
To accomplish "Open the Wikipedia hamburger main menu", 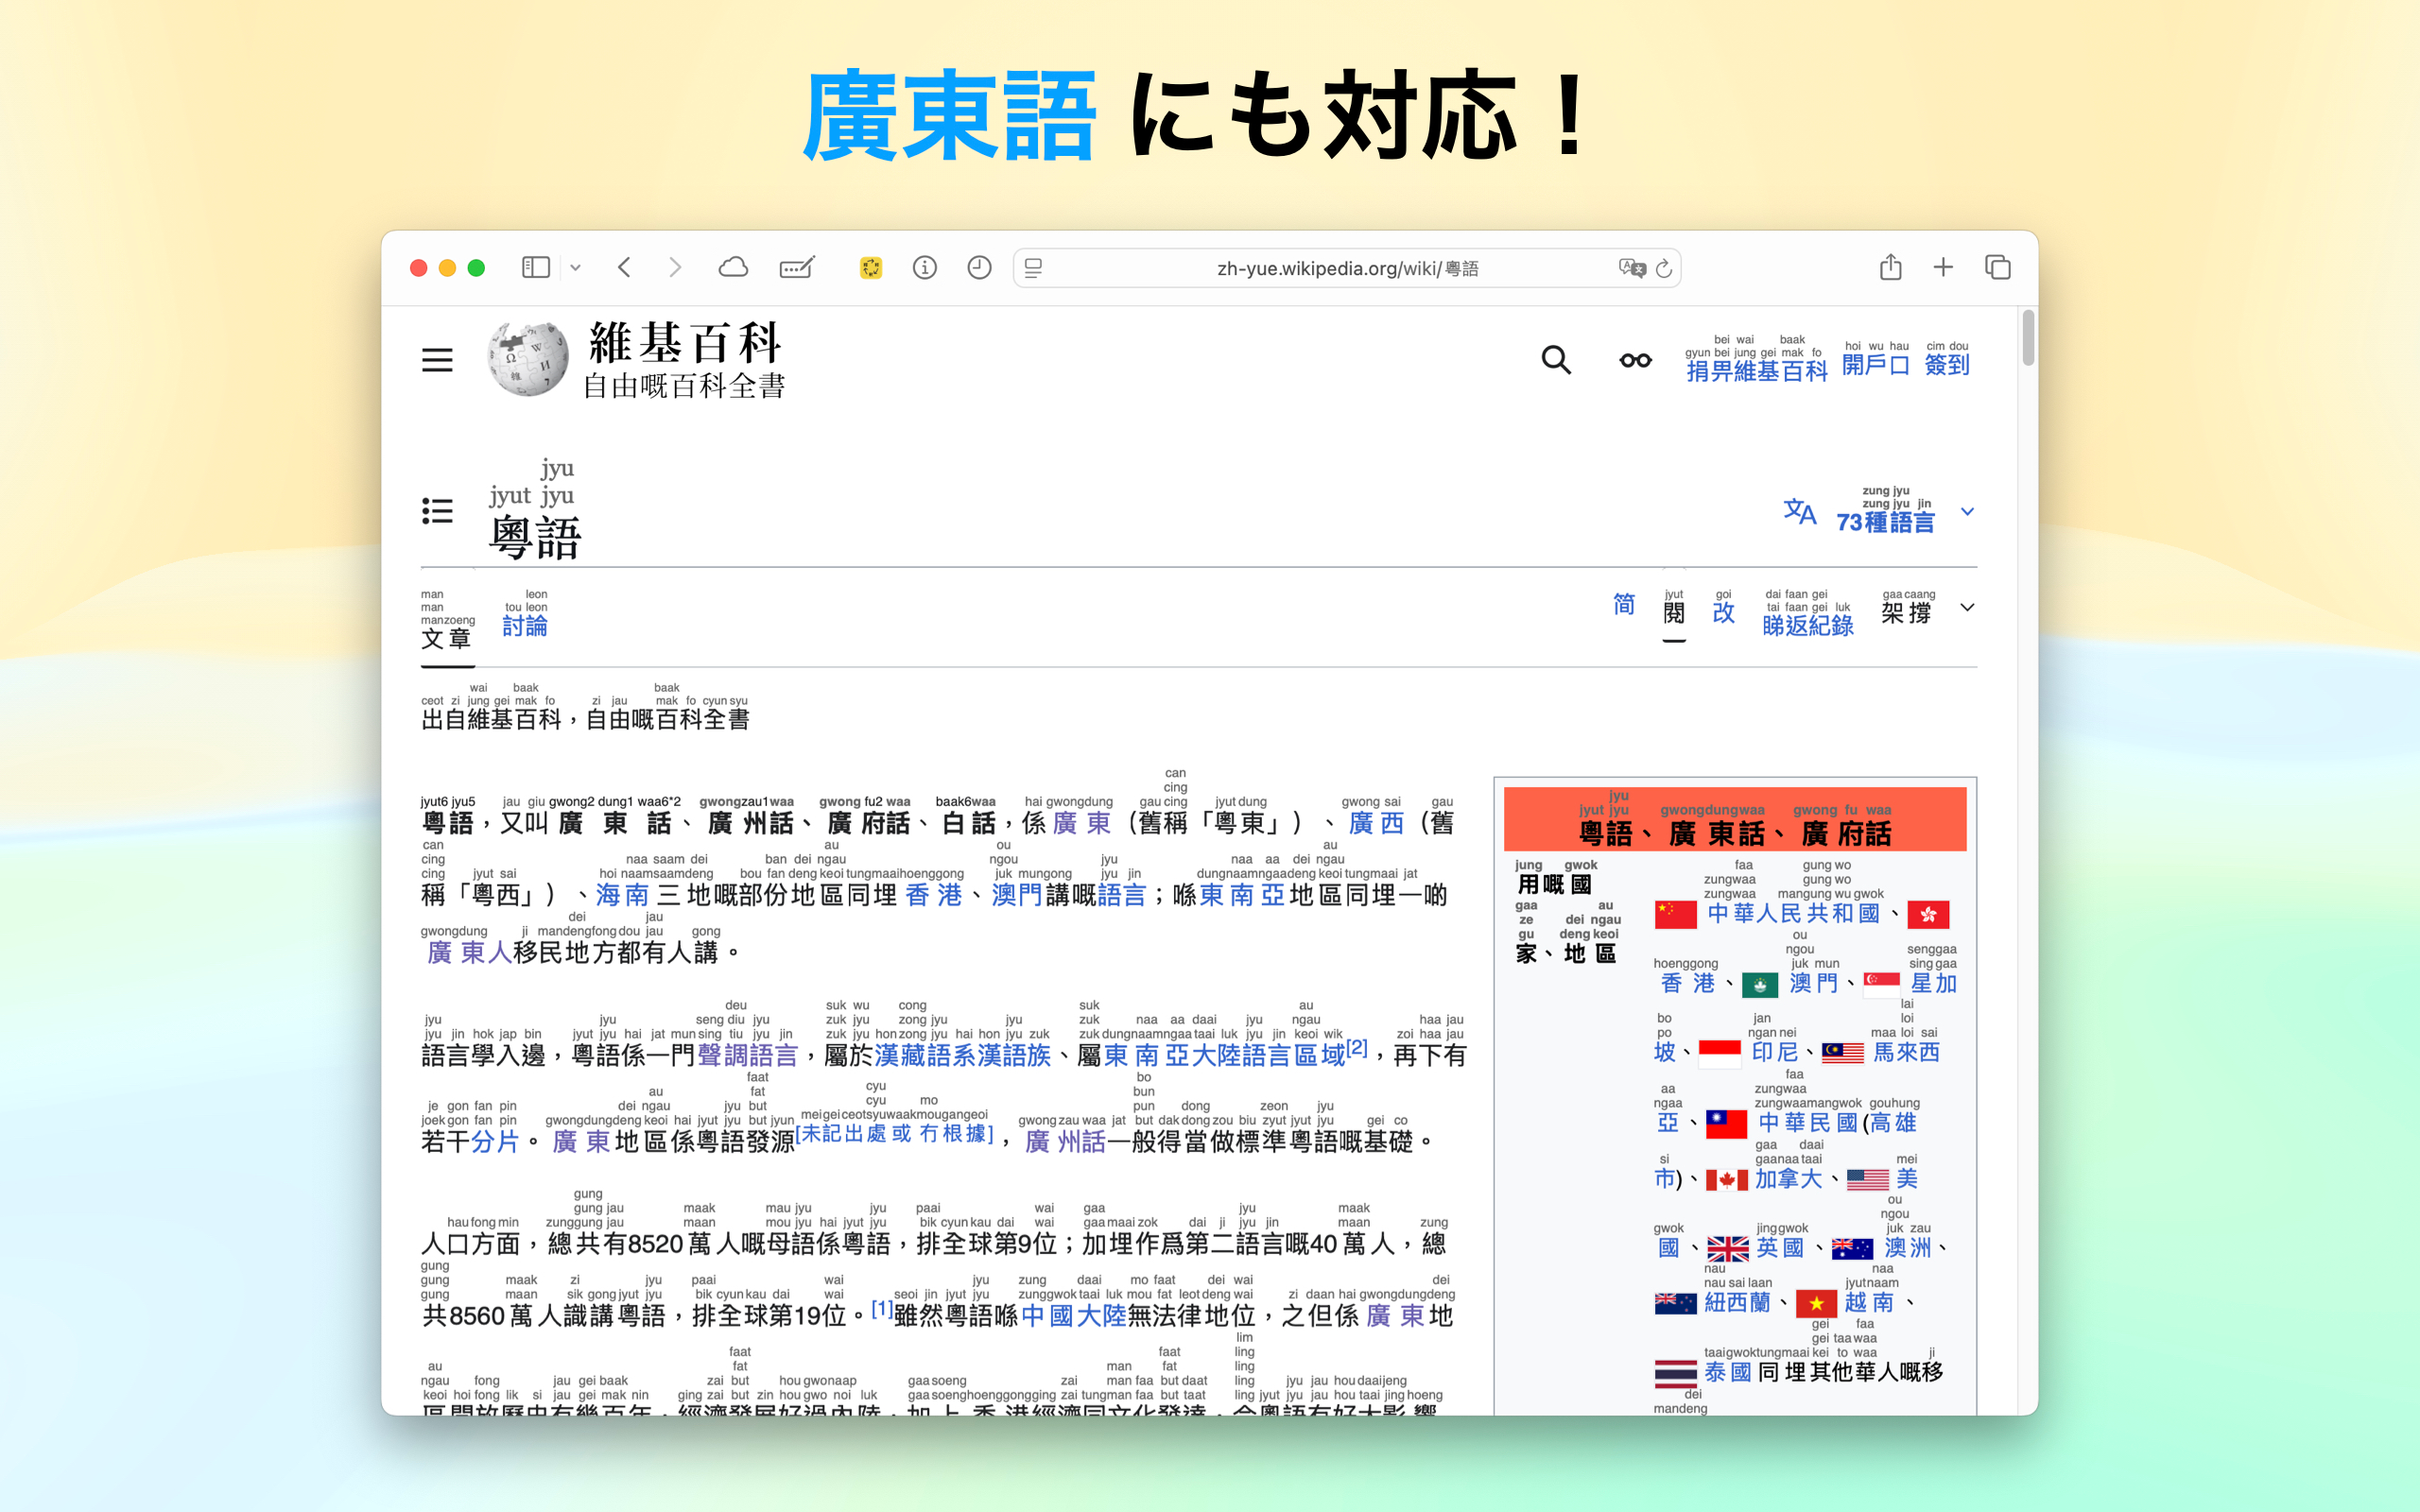I will [437, 360].
